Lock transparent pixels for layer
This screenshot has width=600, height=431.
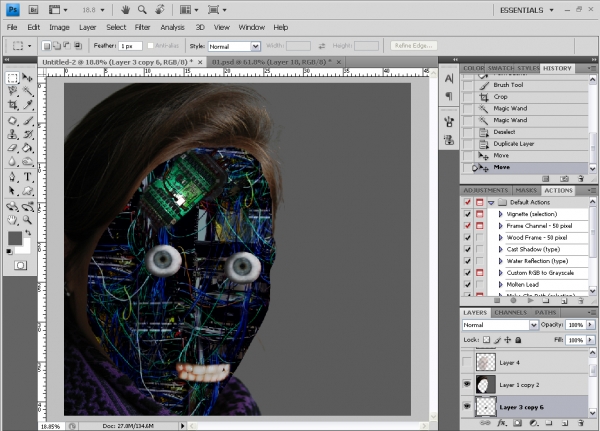486,340
